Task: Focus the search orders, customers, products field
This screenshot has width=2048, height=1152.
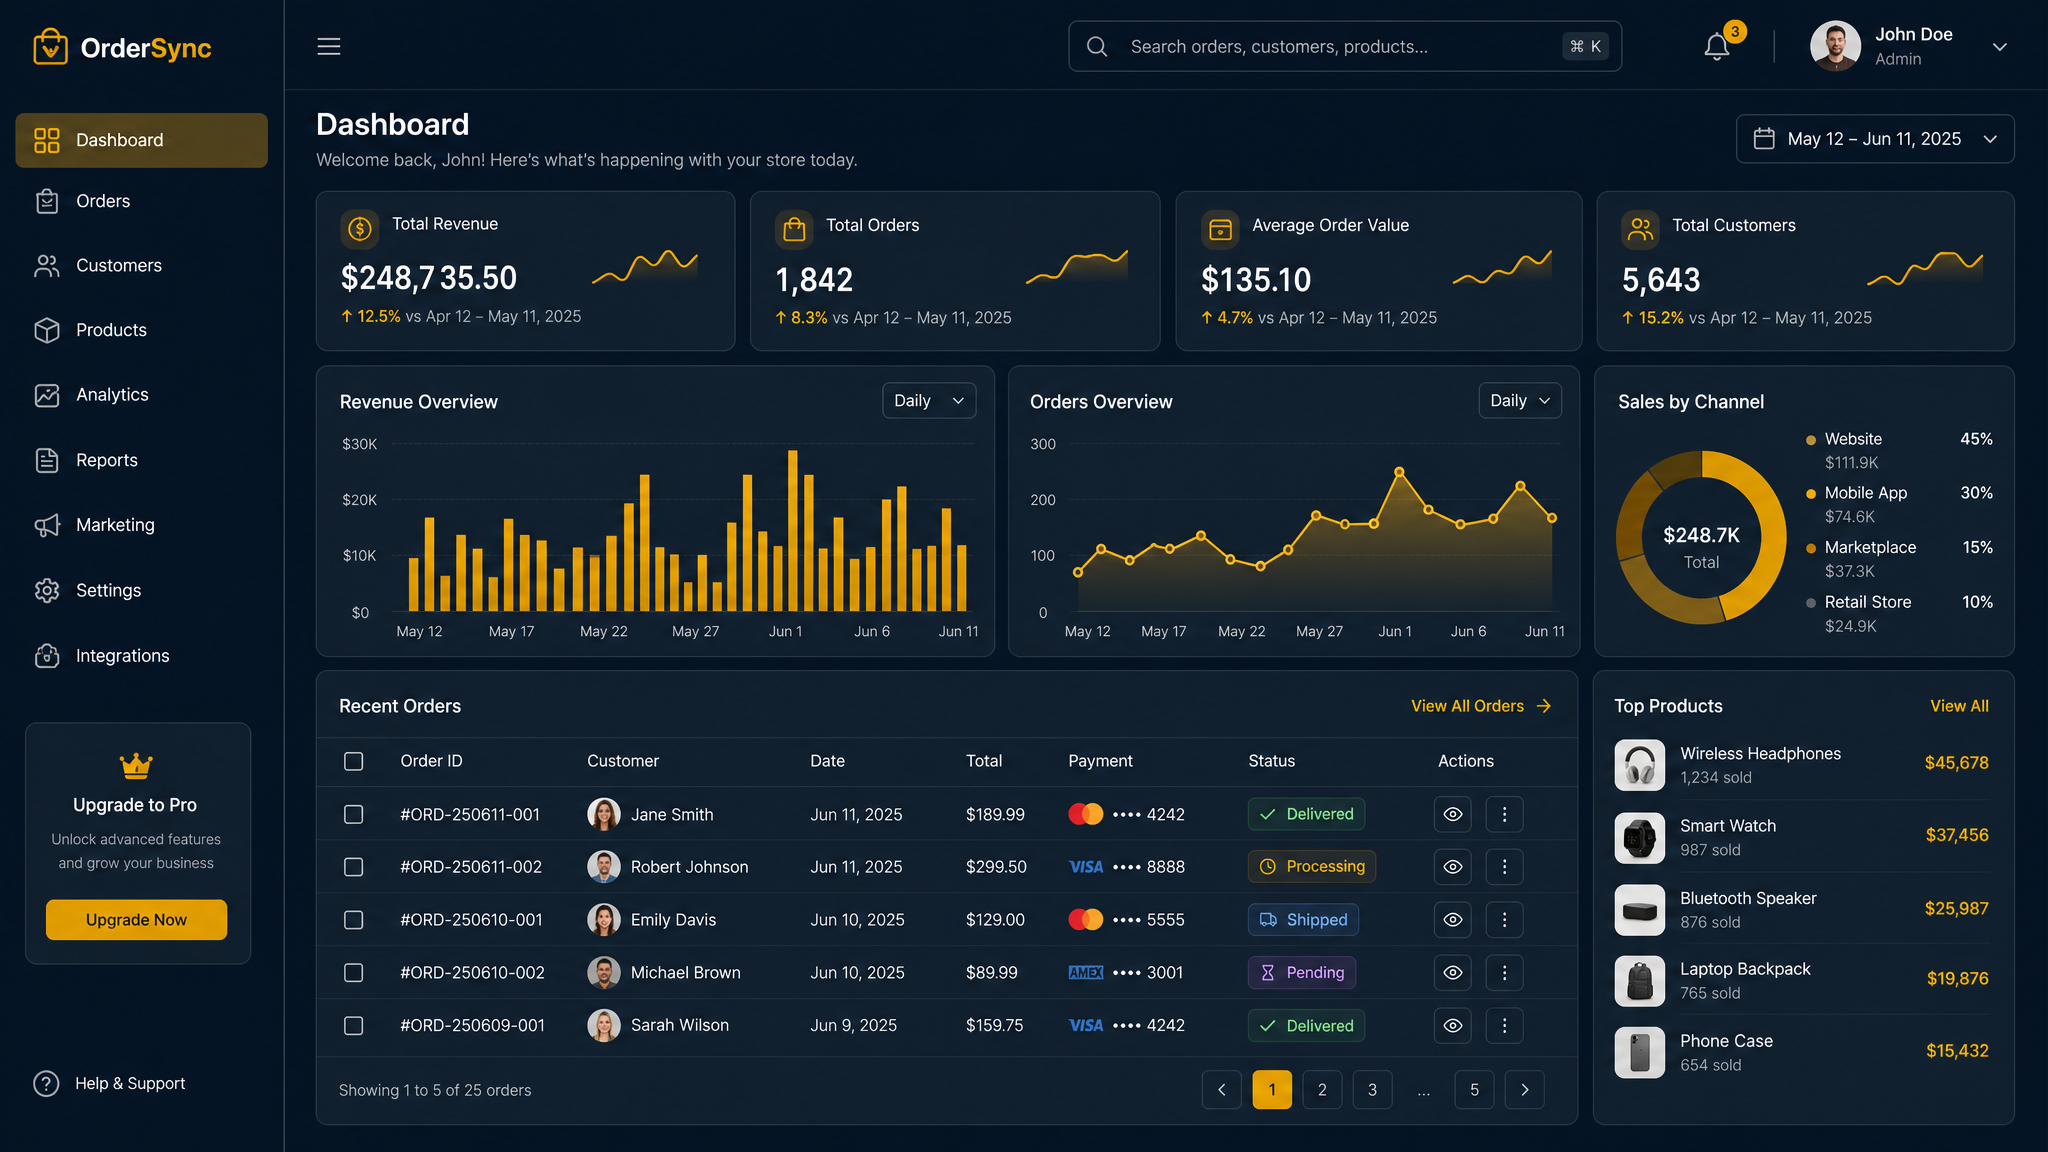Action: click(1345, 46)
